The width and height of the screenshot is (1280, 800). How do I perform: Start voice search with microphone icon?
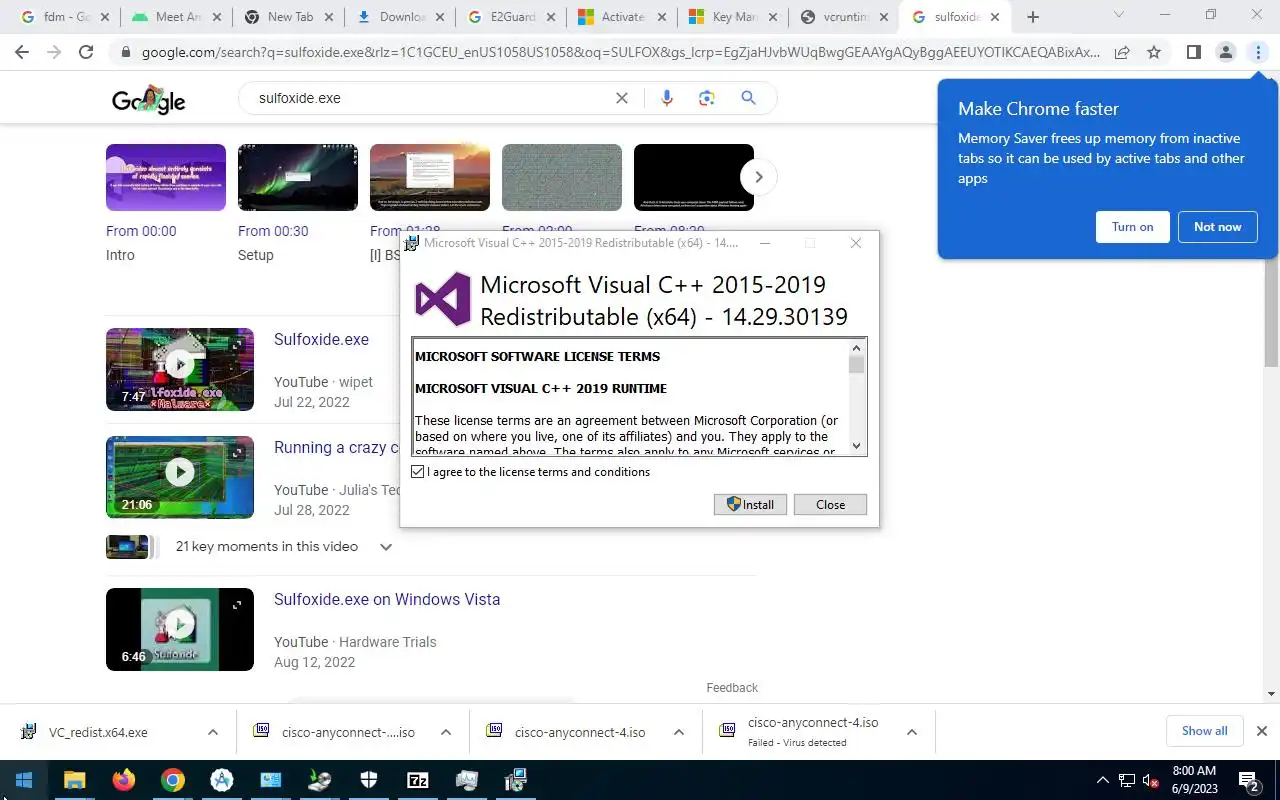tap(667, 98)
